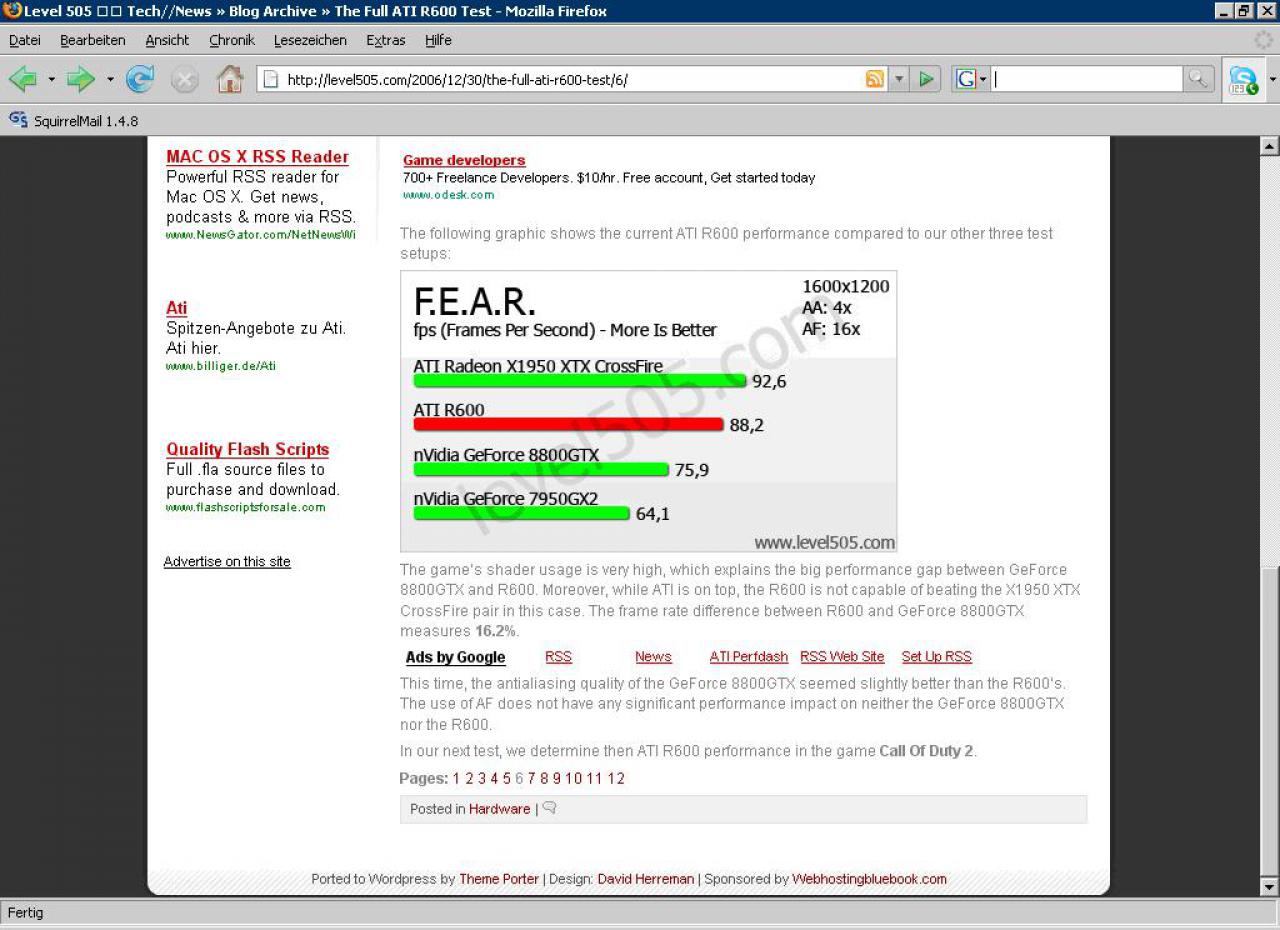Open the David Herreman footer link

646,879
